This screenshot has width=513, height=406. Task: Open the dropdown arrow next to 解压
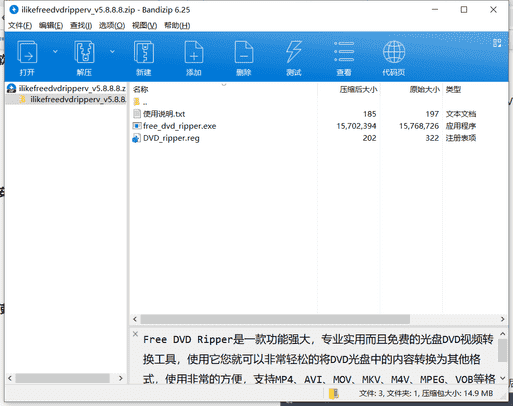point(112,51)
